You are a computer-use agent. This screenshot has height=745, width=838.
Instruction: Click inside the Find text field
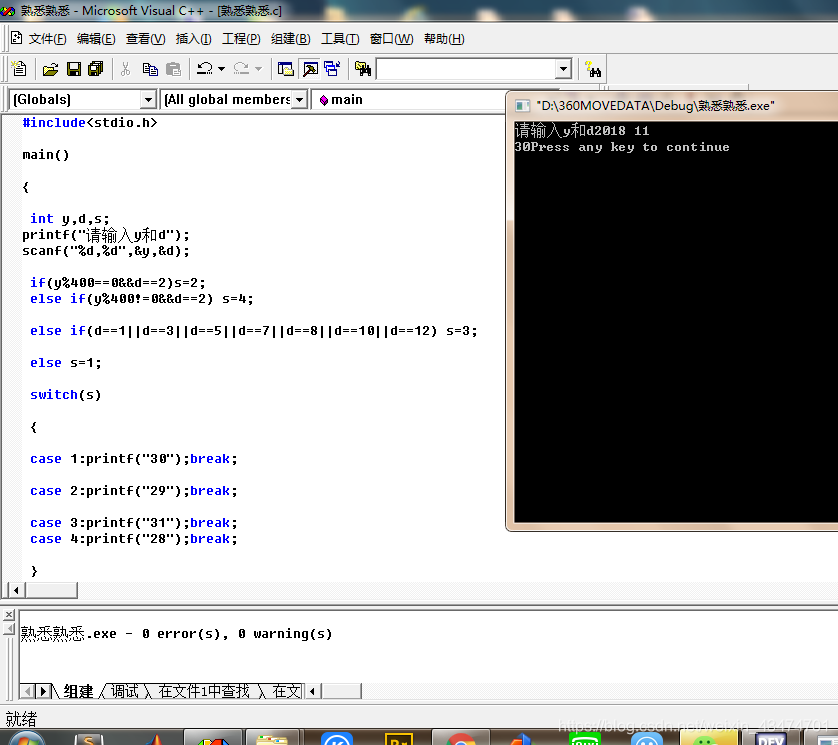pos(466,69)
